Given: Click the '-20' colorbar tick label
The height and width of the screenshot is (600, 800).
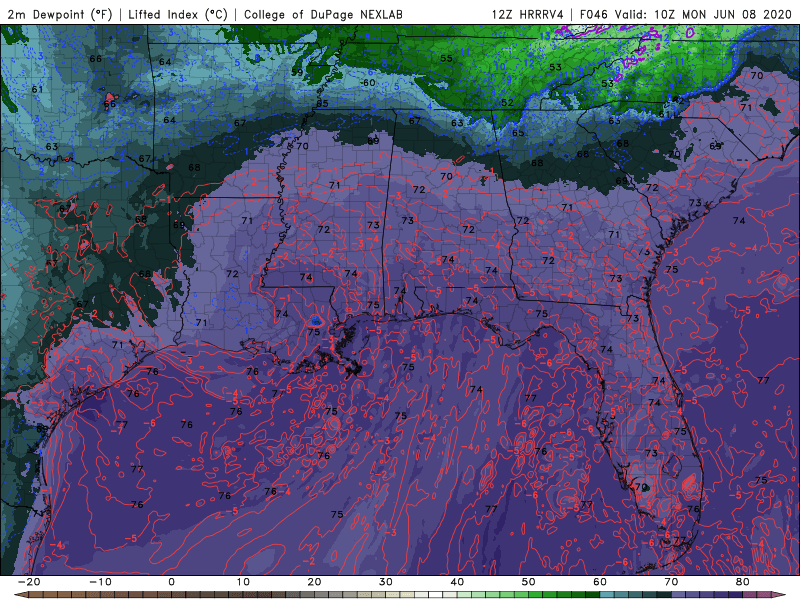Looking at the screenshot, I should (29, 582).
